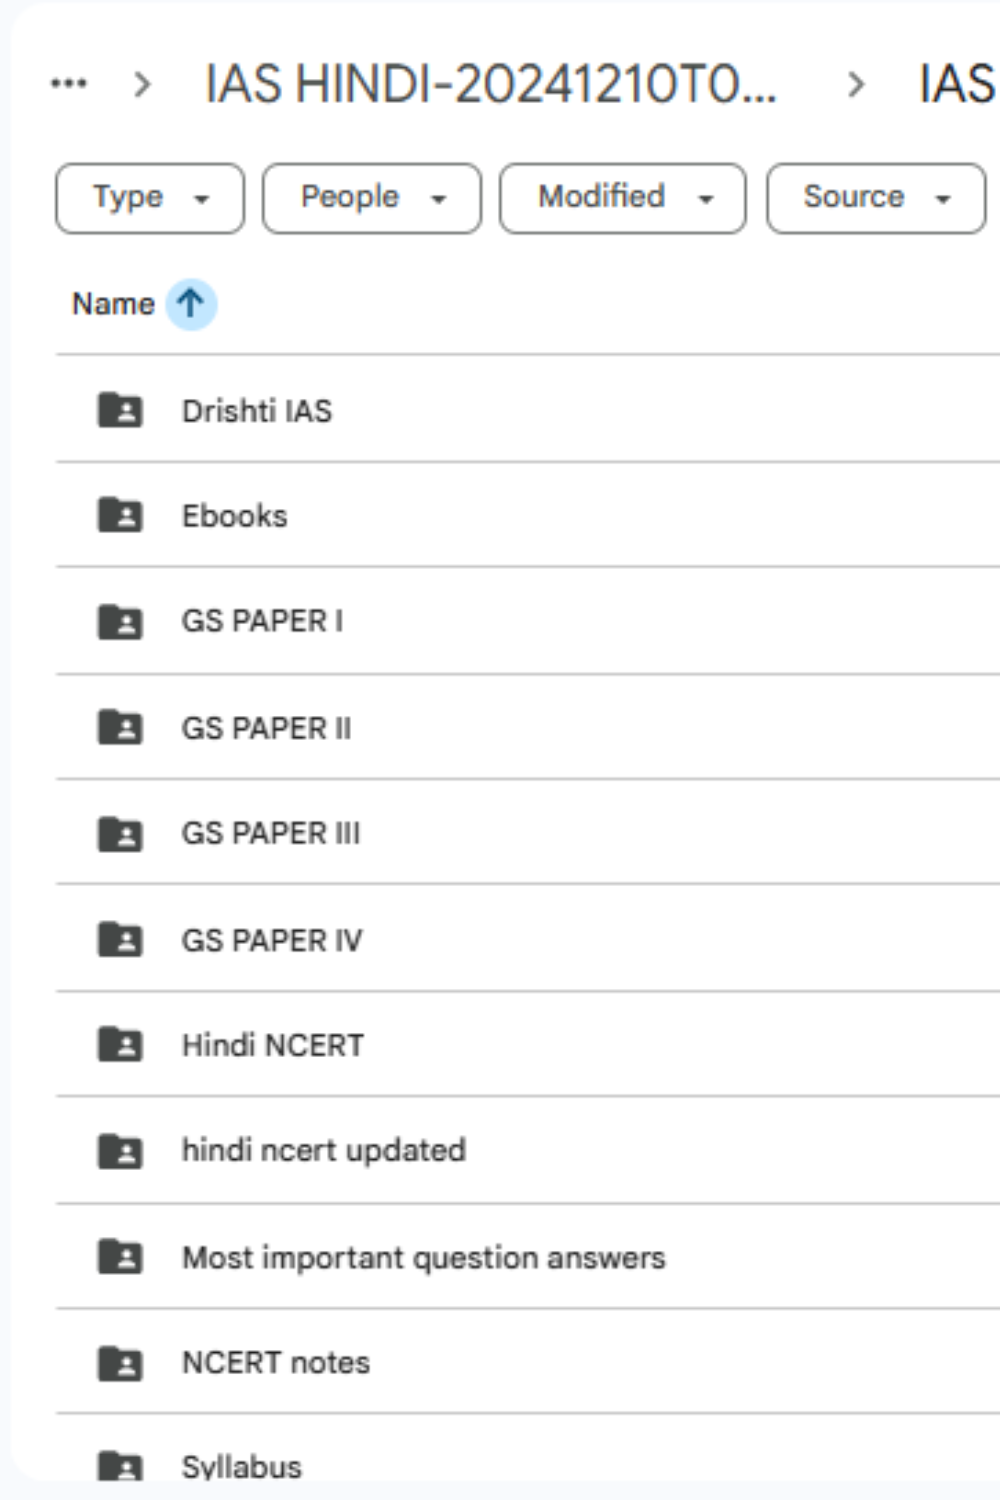Click the GS PAPER III folder icon
1000x1500 pixels.
[x=120, y=833]
